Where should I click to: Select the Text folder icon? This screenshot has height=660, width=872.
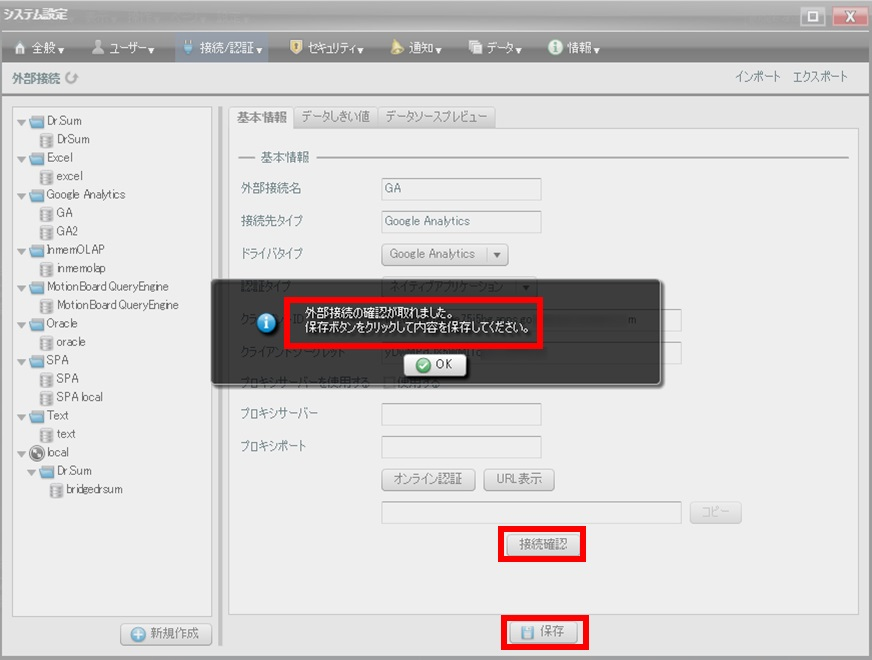pos(37,416)
